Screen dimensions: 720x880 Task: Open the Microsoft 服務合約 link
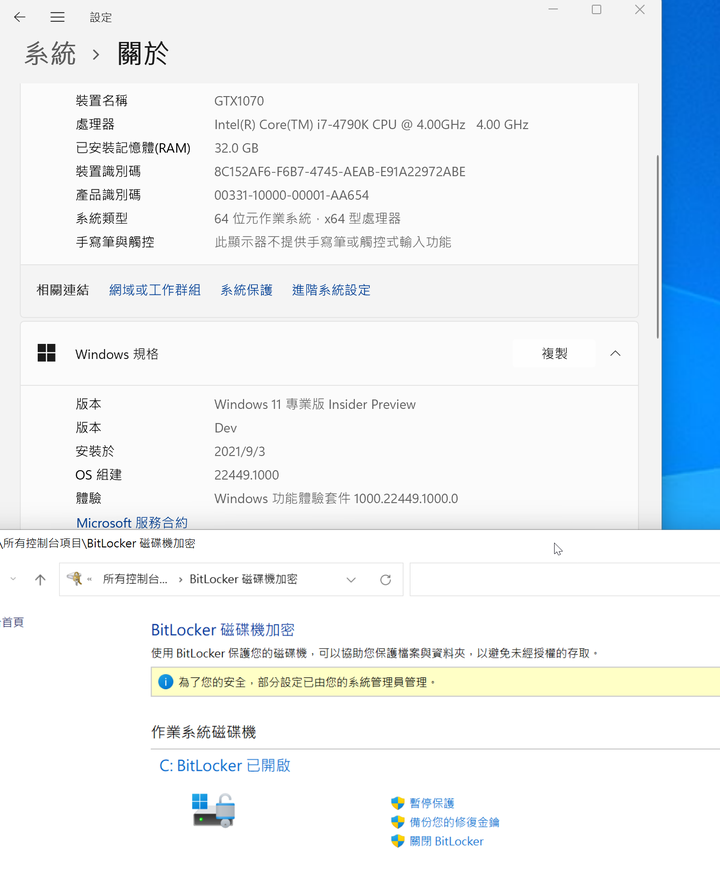coord(132,522)
